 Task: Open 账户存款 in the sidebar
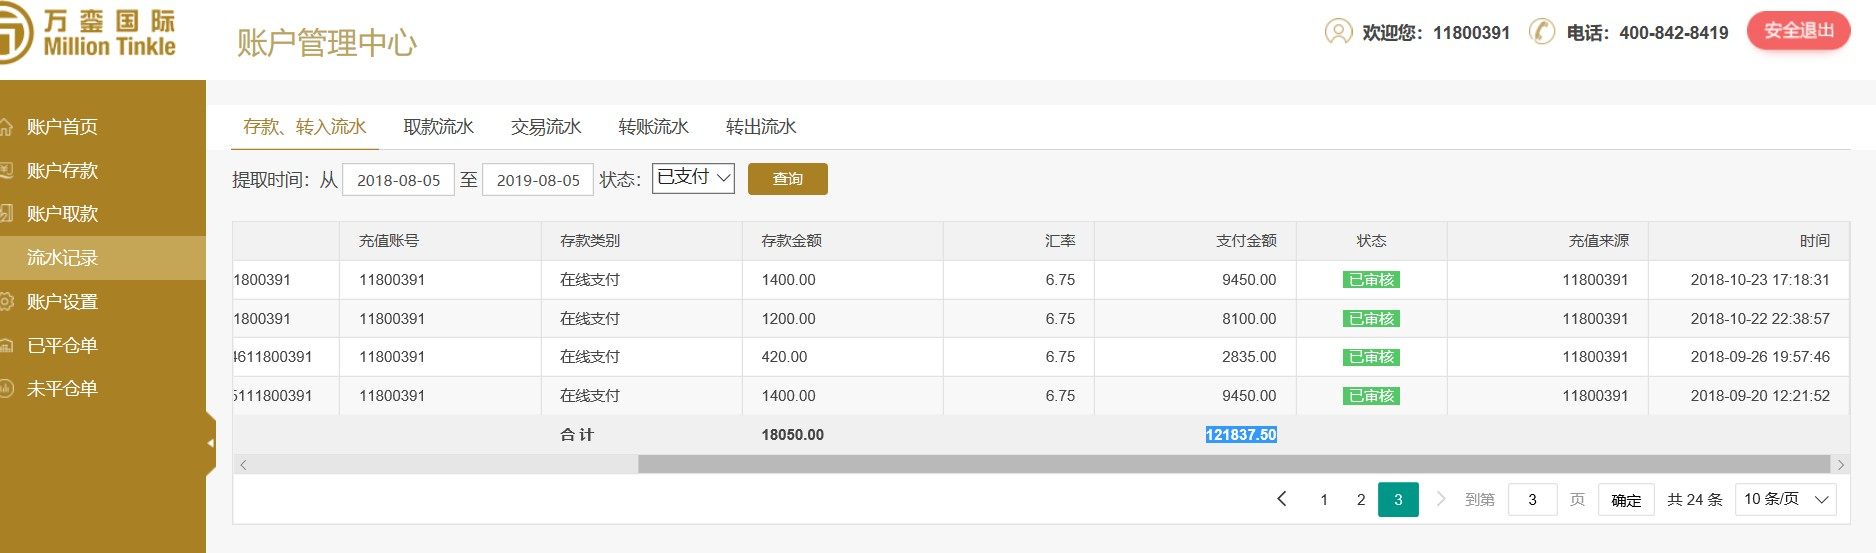(62, 171)
